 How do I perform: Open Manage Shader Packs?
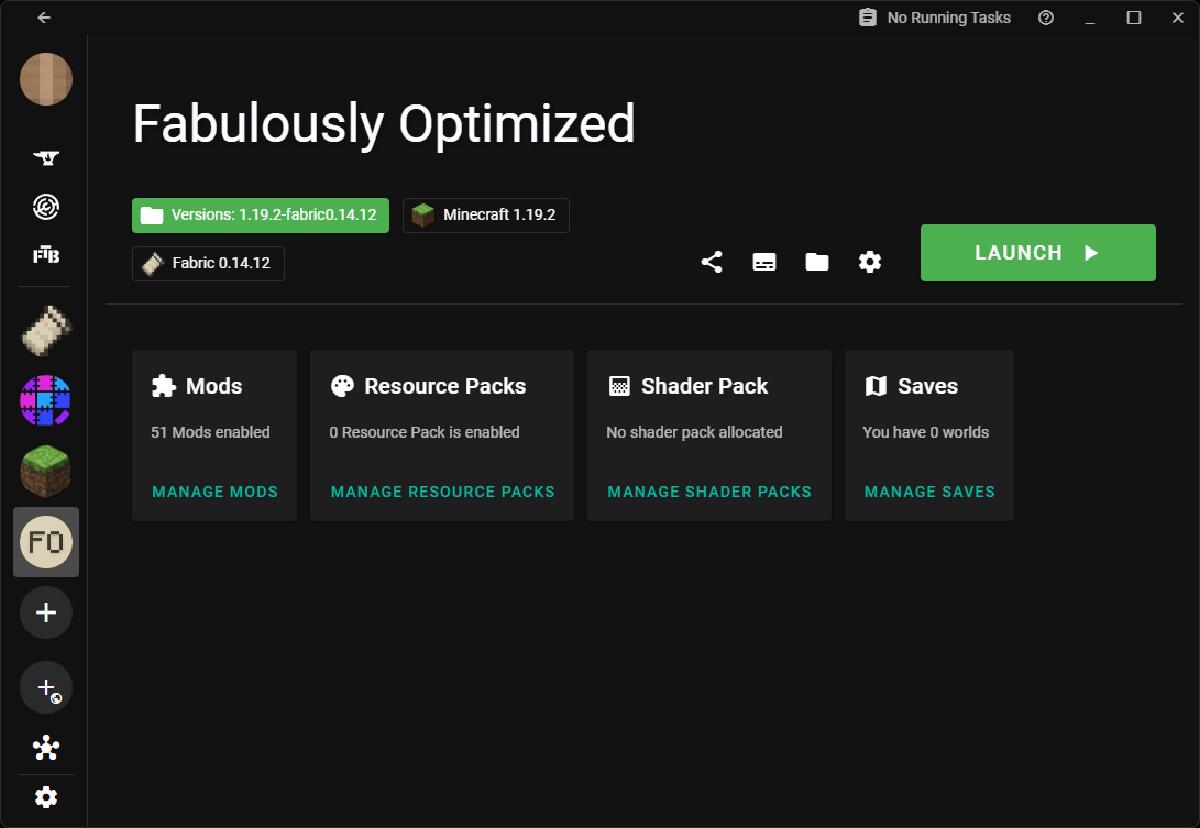pos(709,492)
